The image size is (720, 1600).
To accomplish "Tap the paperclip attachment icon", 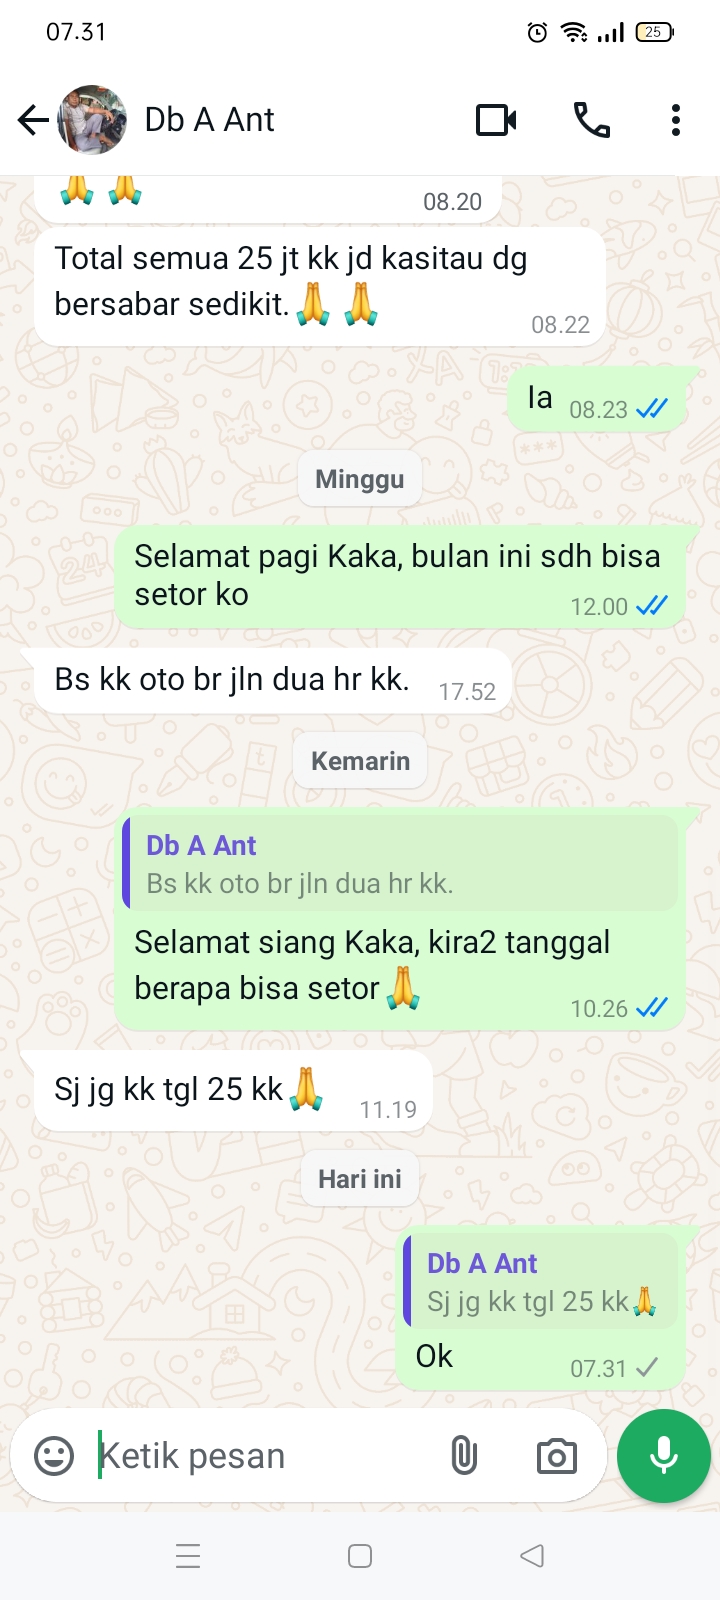I will [464, 1455].
